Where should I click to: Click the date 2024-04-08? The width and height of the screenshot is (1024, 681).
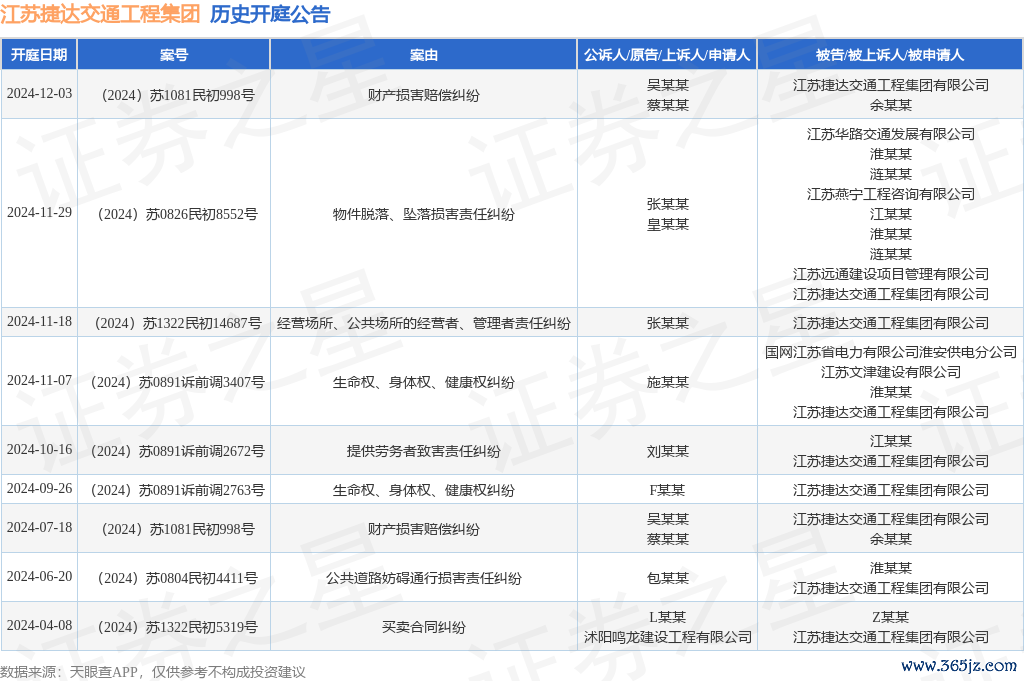39,625
